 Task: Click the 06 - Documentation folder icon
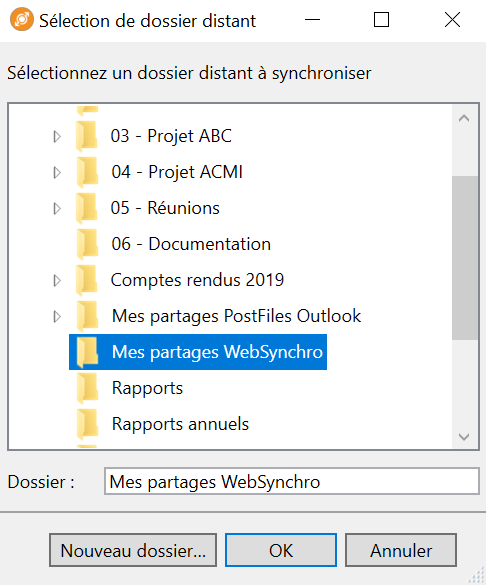pos(87,244)
